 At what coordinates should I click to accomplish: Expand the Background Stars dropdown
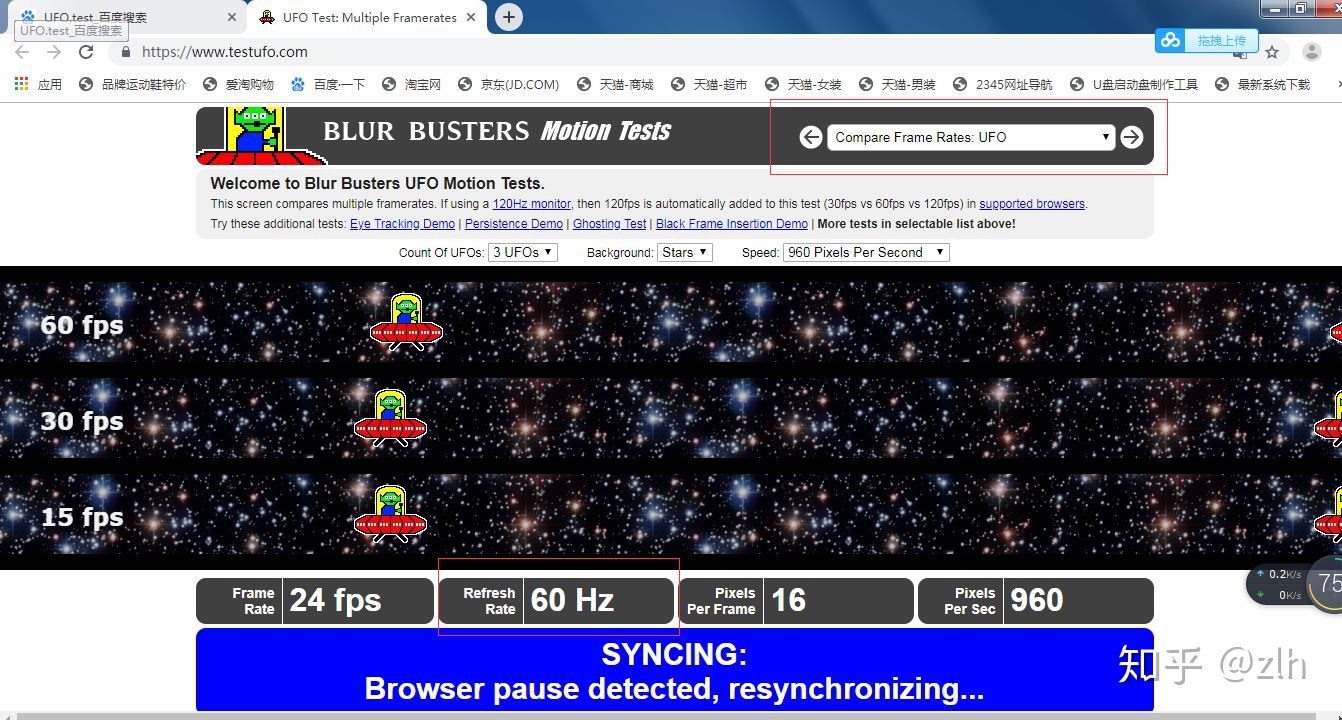click(685, 252)
